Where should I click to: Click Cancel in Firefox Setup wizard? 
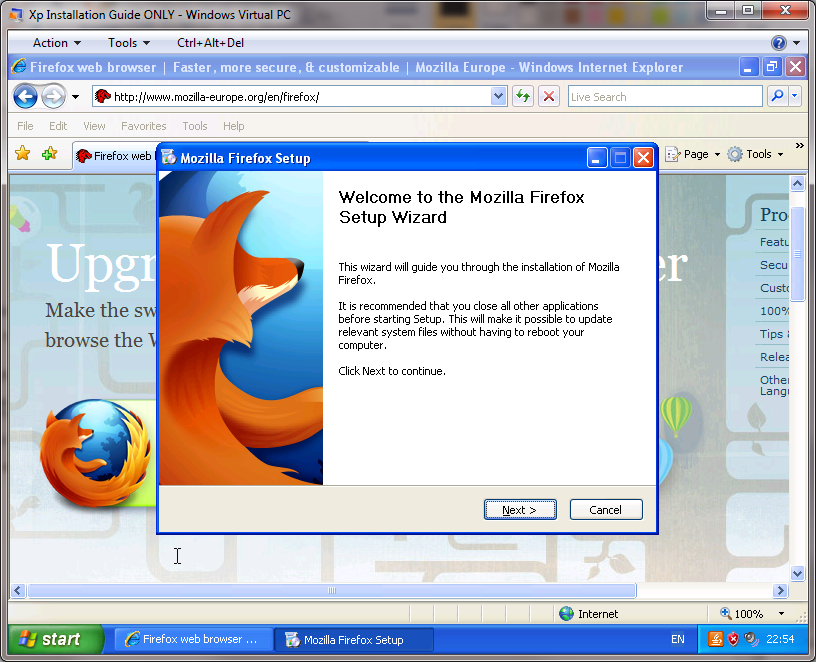606,510
